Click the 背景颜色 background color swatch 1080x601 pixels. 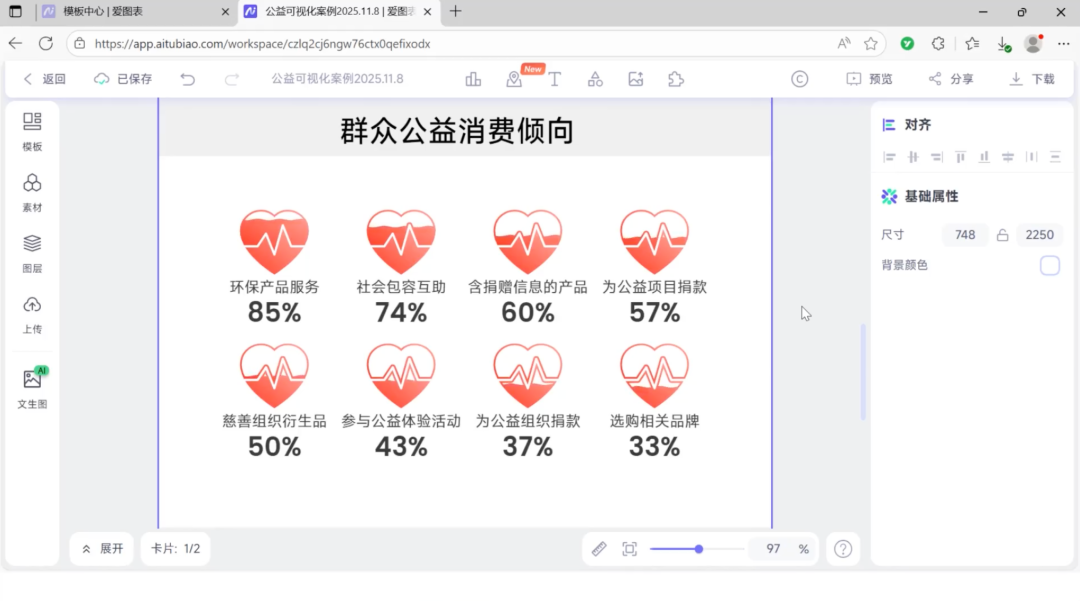point(1049,265)
